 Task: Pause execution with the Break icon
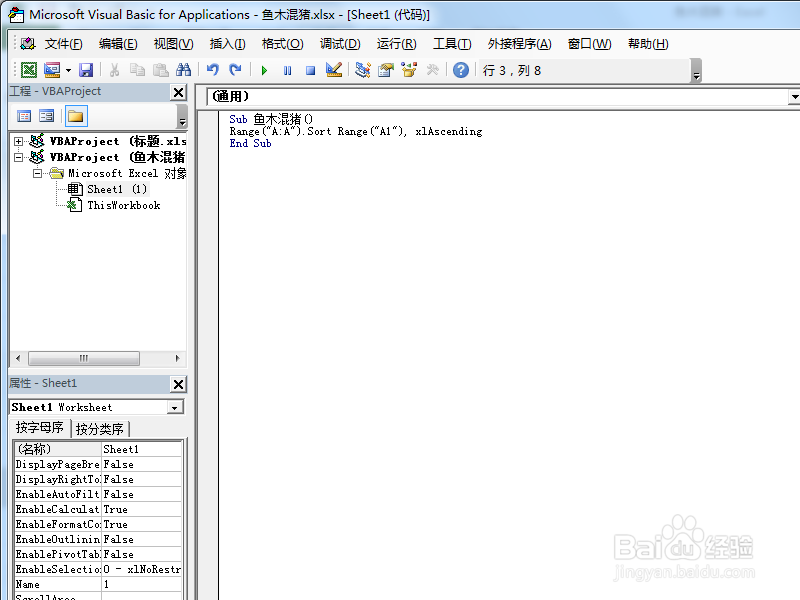point(287,70)
